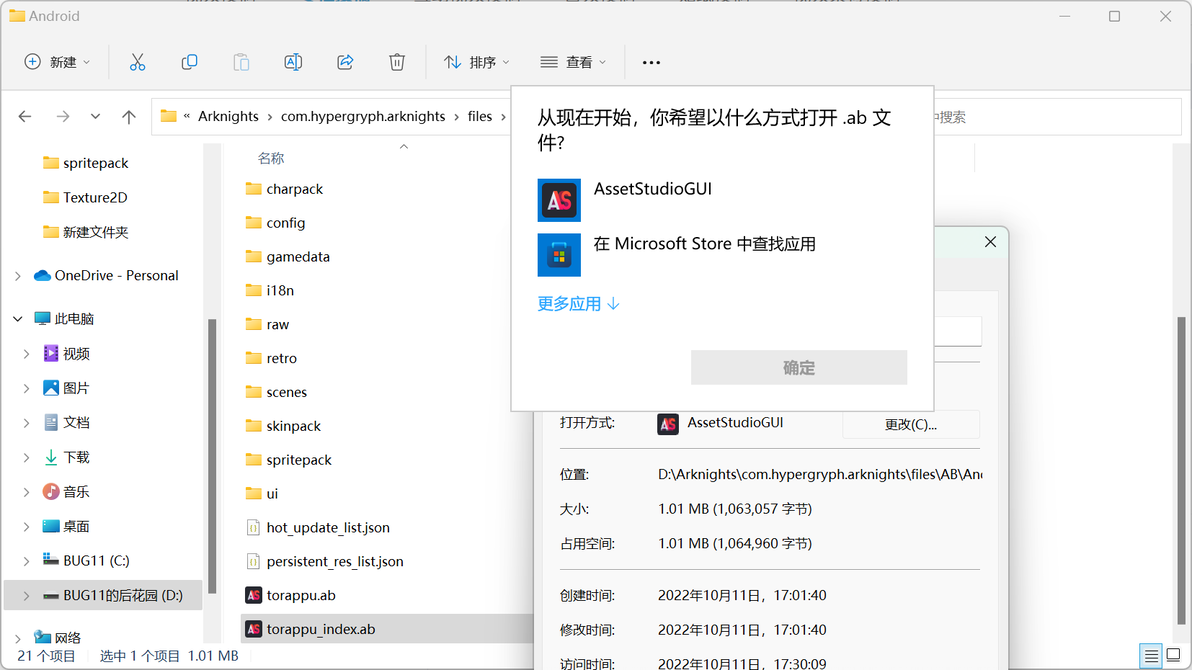
Task: Click the Paste clipboard icon in toolbar
Action: click(241, 62)
